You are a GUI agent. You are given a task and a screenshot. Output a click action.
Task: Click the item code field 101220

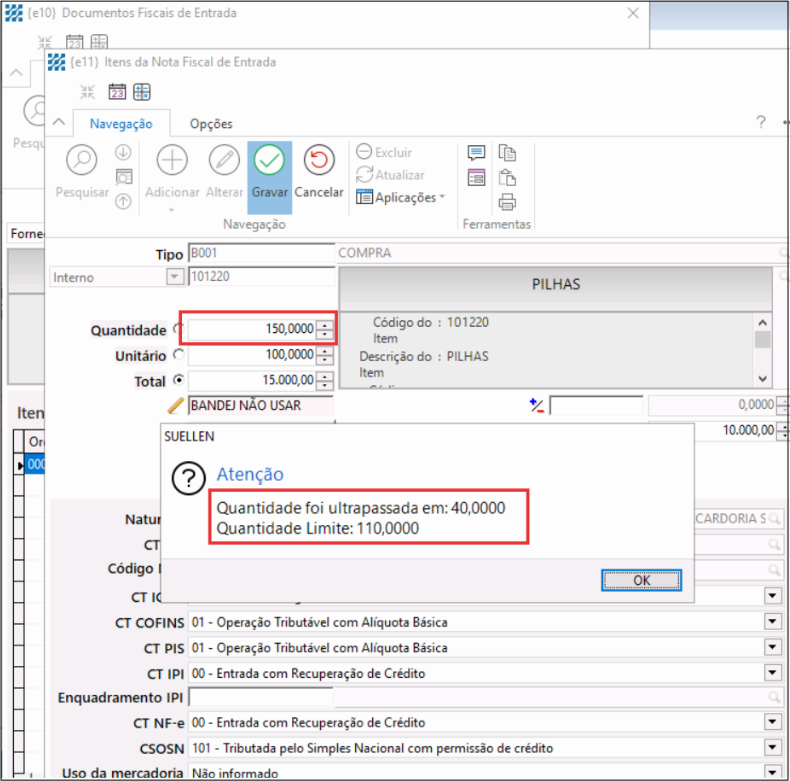261,277
